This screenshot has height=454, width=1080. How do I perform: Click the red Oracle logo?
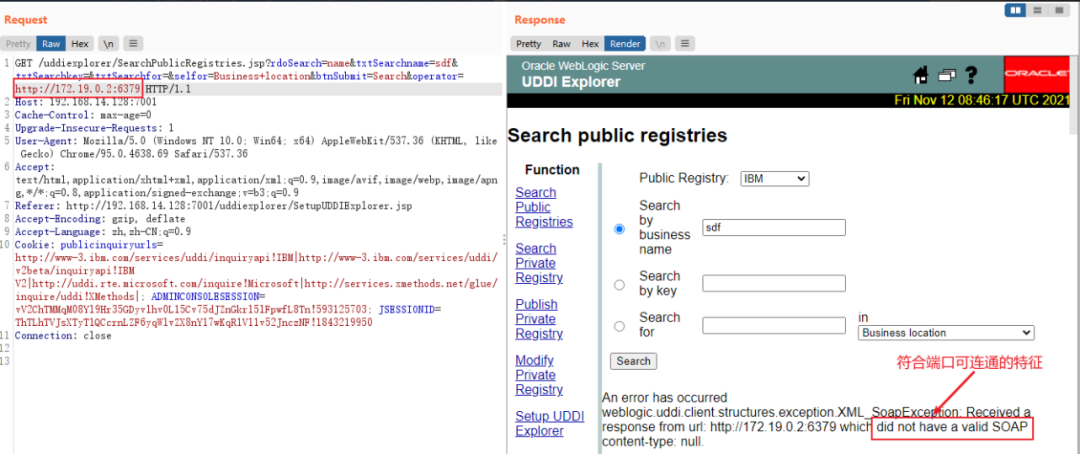[1037, 74]
